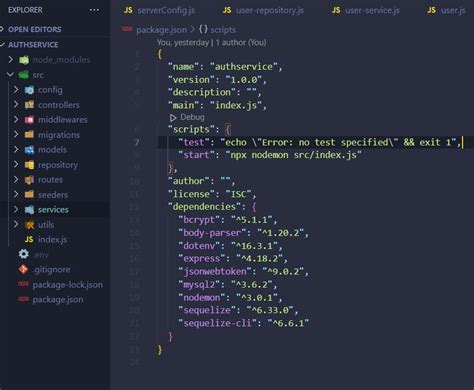Image resolution: width=474 pixels, height=390 pixels.
Task: Click the package-lock.json file icon
Action: point(23,284)
